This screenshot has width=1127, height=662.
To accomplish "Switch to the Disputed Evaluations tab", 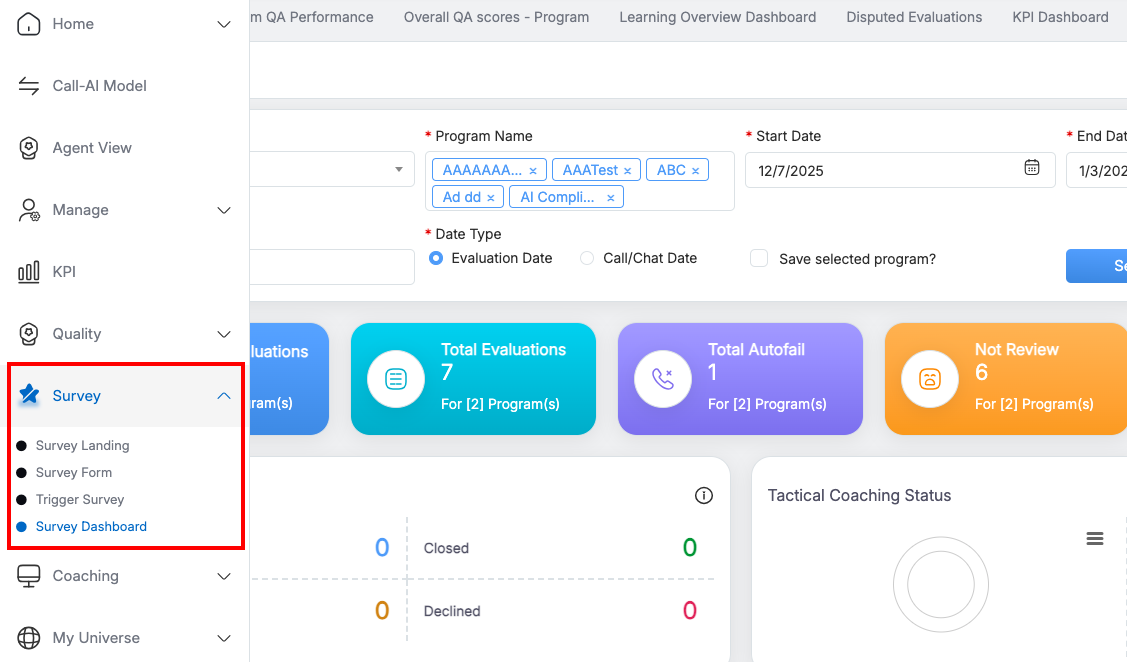I will click(914, 17).
